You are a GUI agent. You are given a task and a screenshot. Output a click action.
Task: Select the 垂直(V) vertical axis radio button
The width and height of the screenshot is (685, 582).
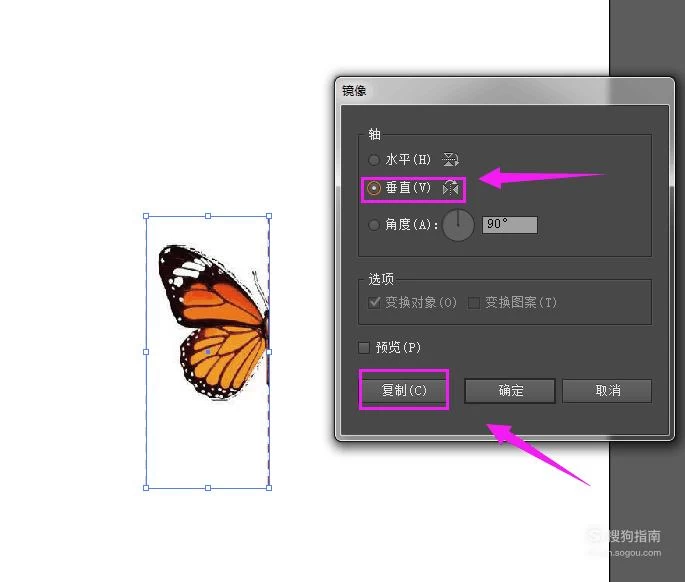374,188
